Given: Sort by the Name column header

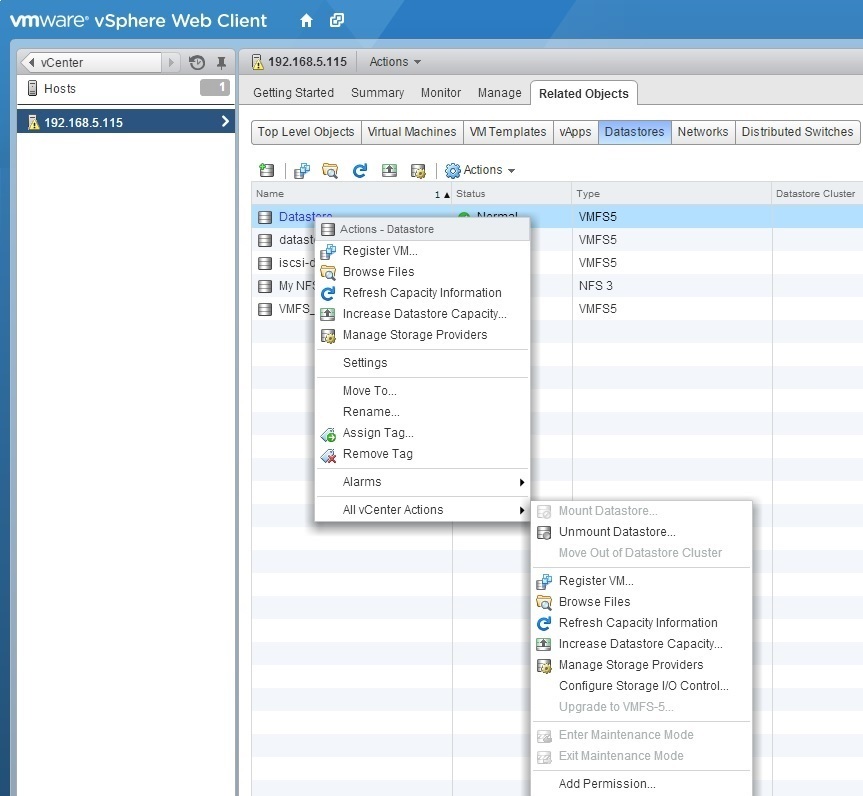Looking at the screenshot, I should click(x=351, y=194).
